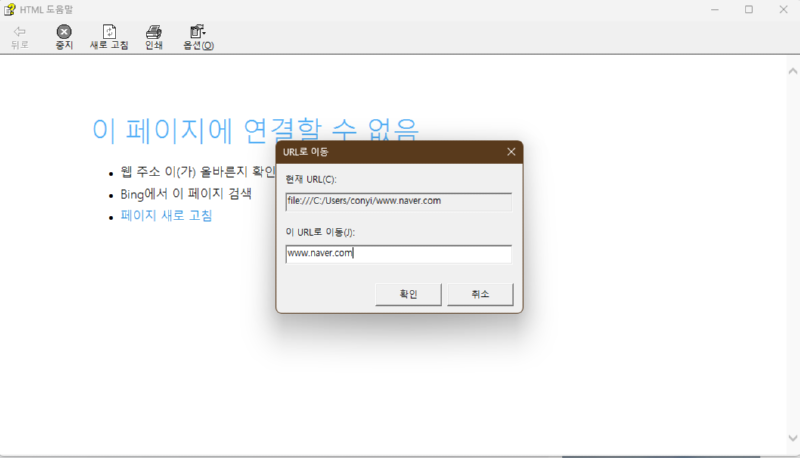The height and width of the screenshot is (458, 800).
Task: Maximize the HTML 도움말 window
Action: click(748, 10)
